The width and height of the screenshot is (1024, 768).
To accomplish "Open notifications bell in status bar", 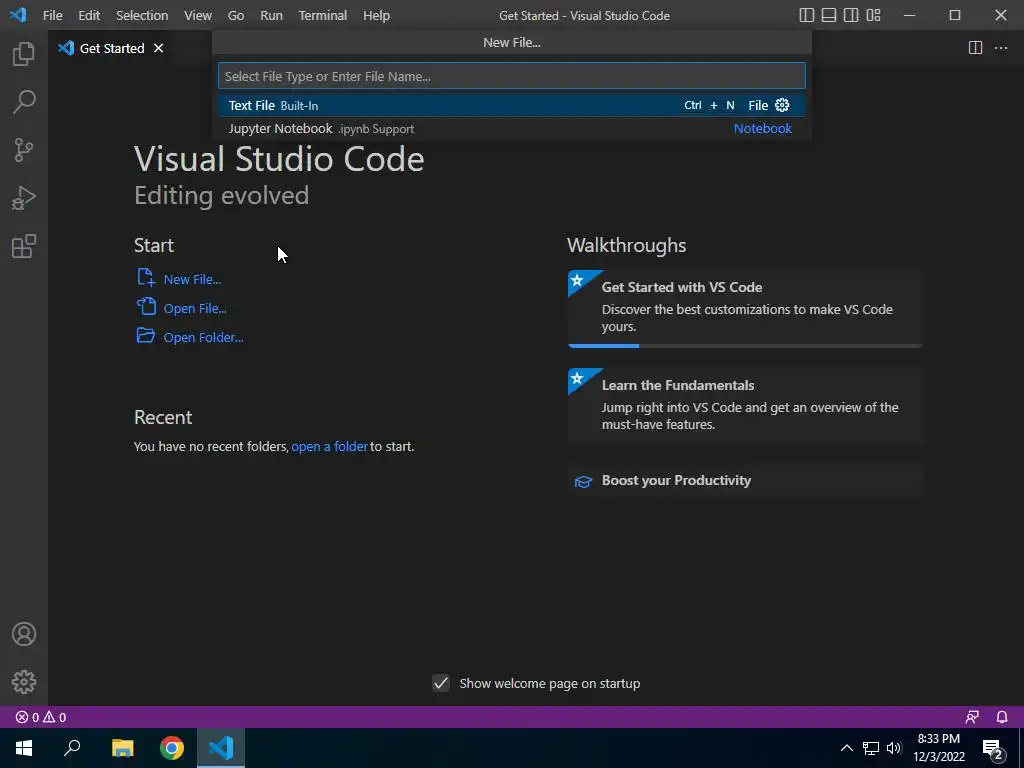I will click(x=1002, y=717).
